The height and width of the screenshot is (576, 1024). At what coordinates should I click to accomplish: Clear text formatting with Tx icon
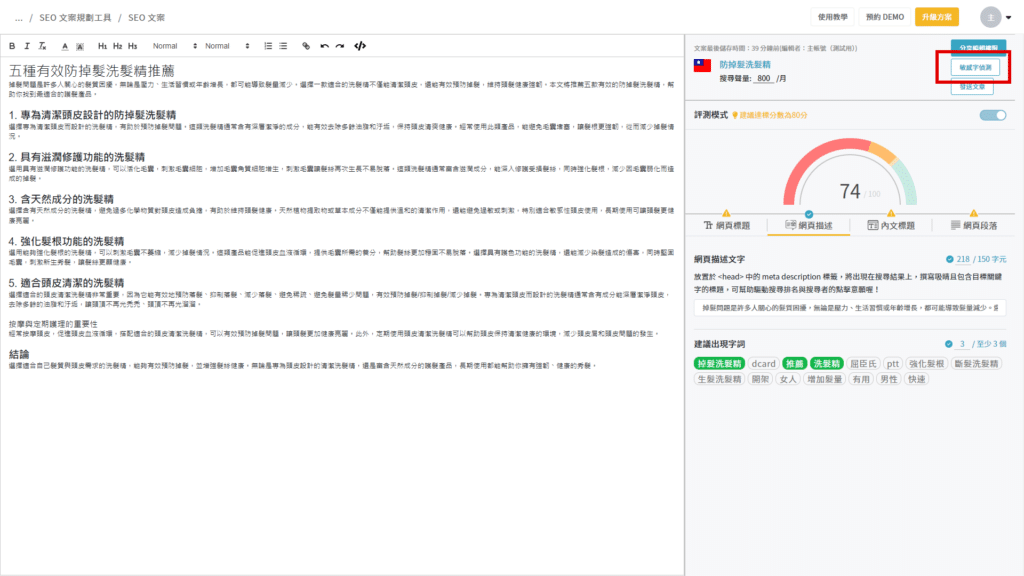tap(42, 46)
